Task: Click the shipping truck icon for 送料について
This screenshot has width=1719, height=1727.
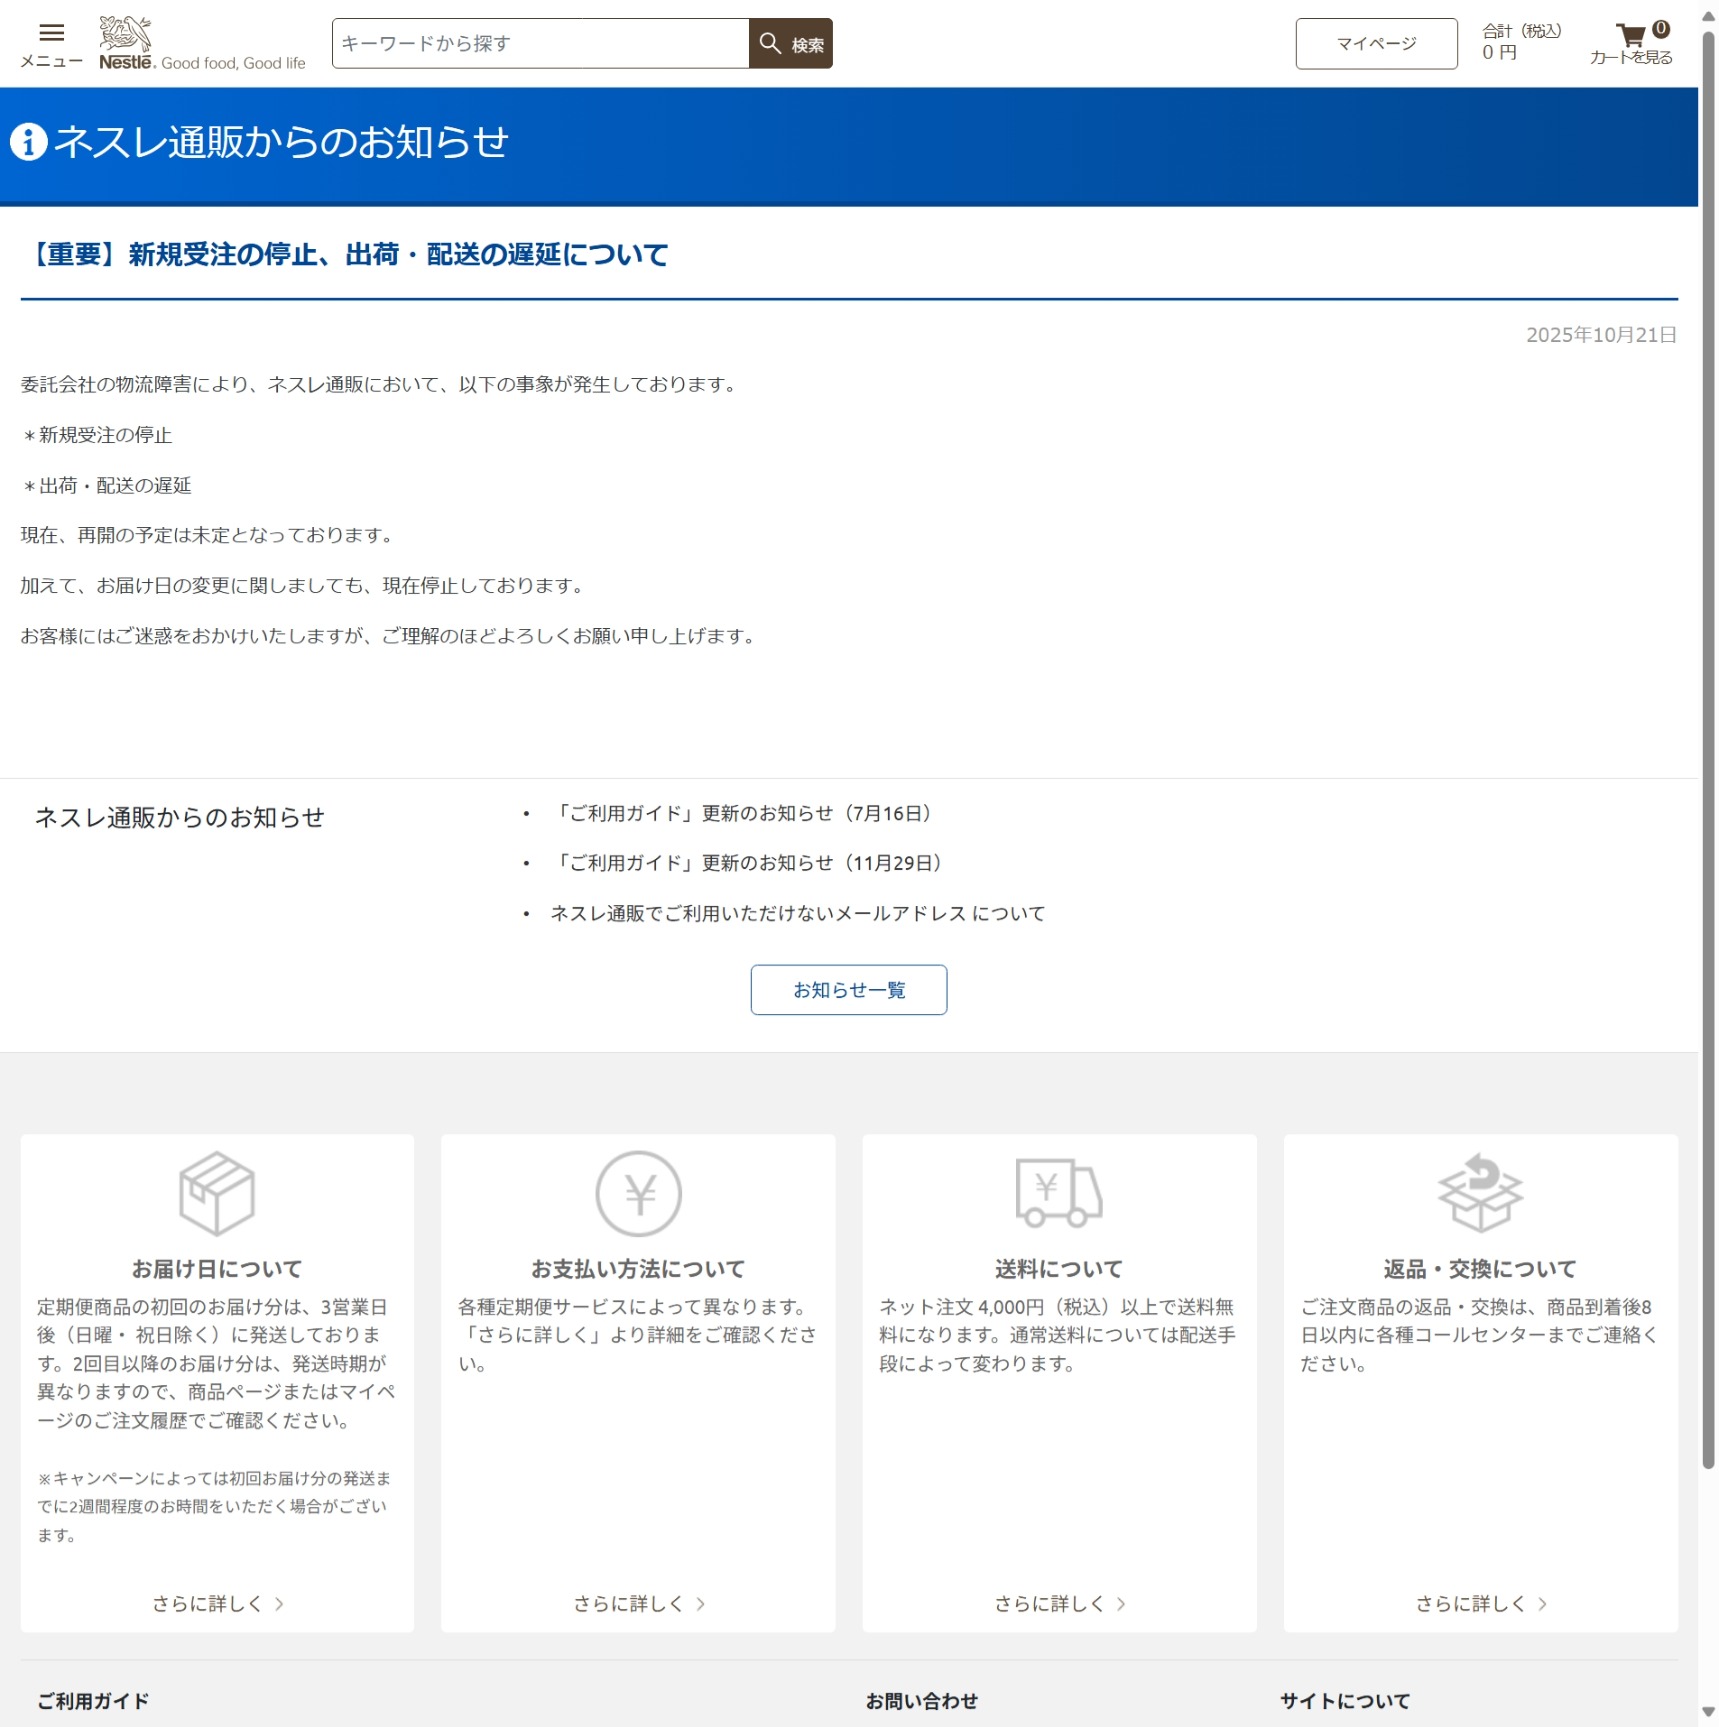Action: click(x=1058, y=1192)
